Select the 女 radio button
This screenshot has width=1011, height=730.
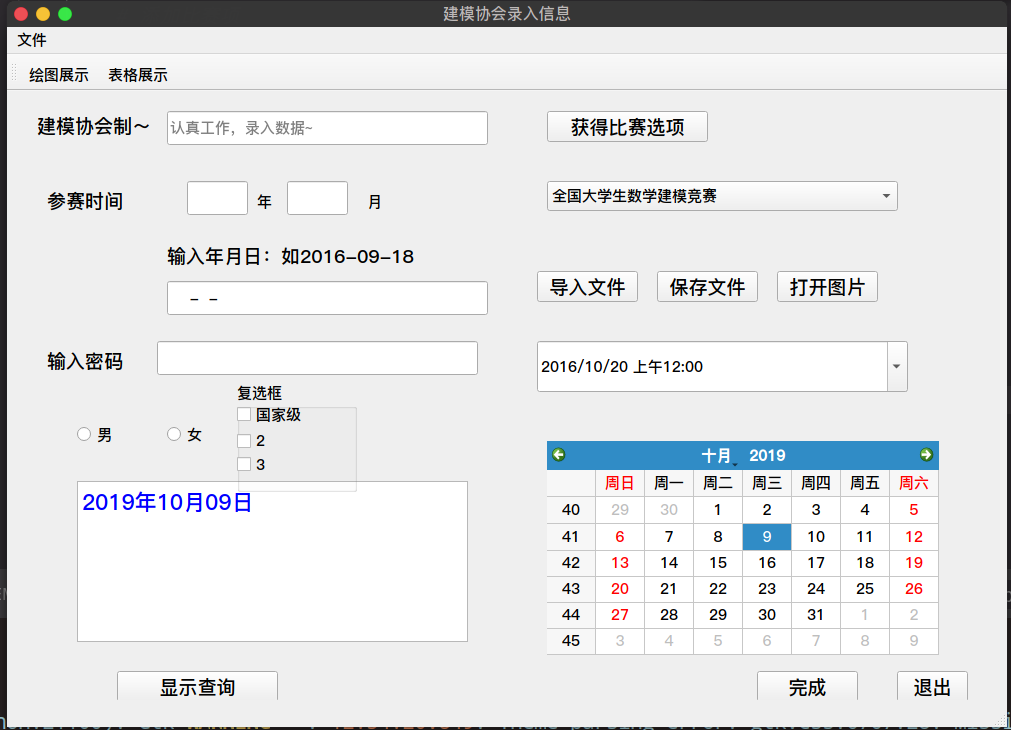(174, 434)
